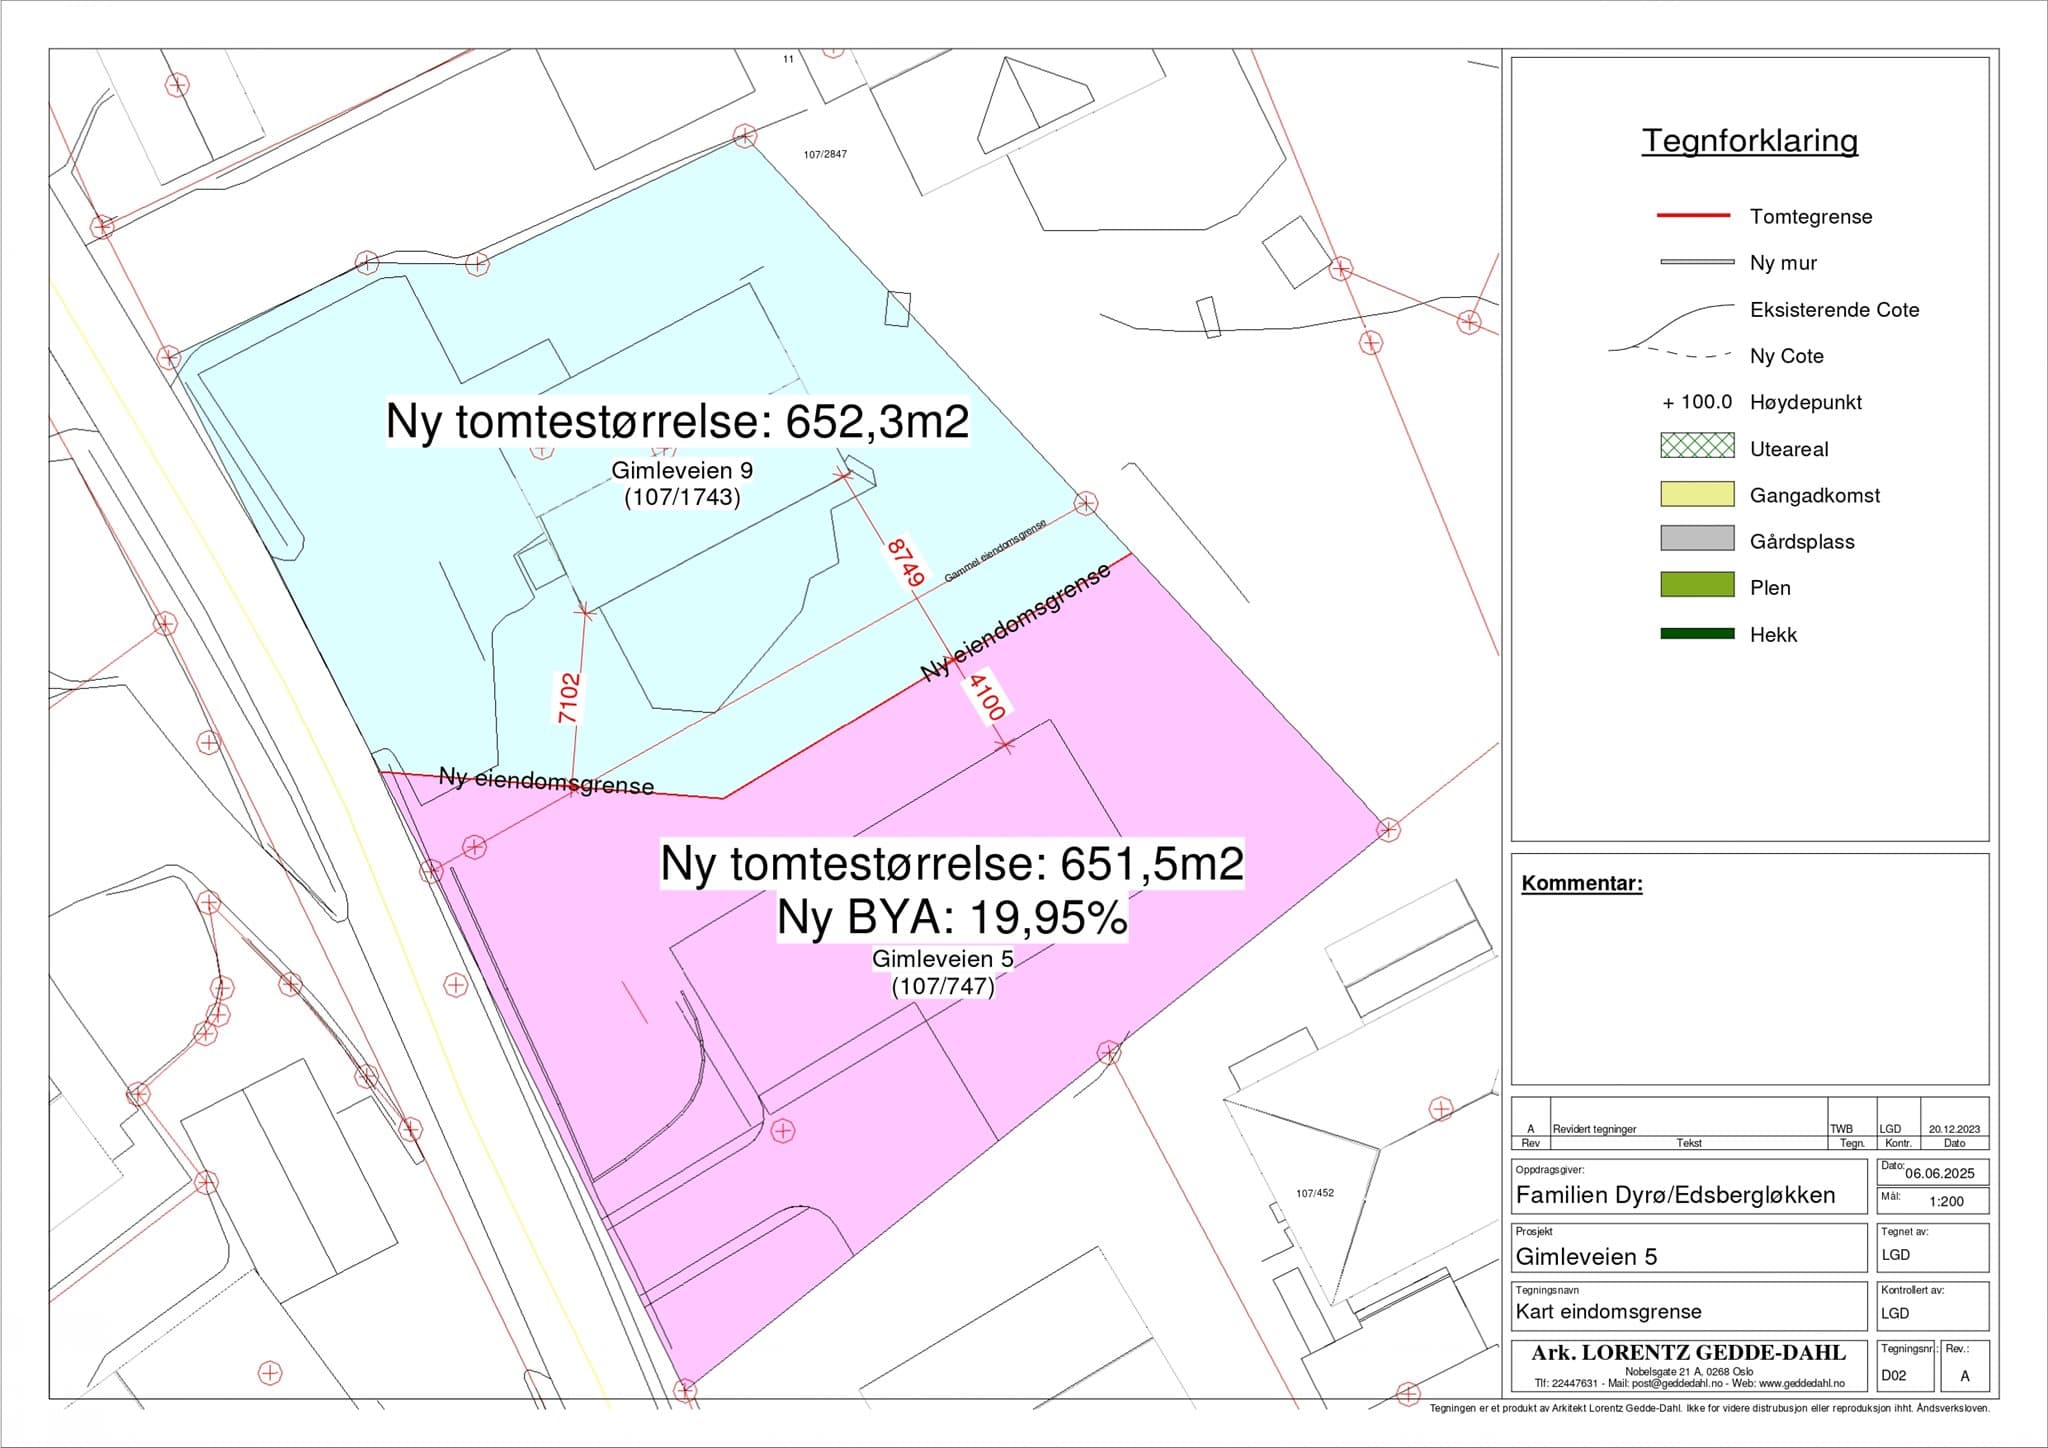Image resolution: width=2048 pixels, height=1448 pixels.
Task: Open the www.geddedahl.no web address
Action: click(x=1802, y=1383)
